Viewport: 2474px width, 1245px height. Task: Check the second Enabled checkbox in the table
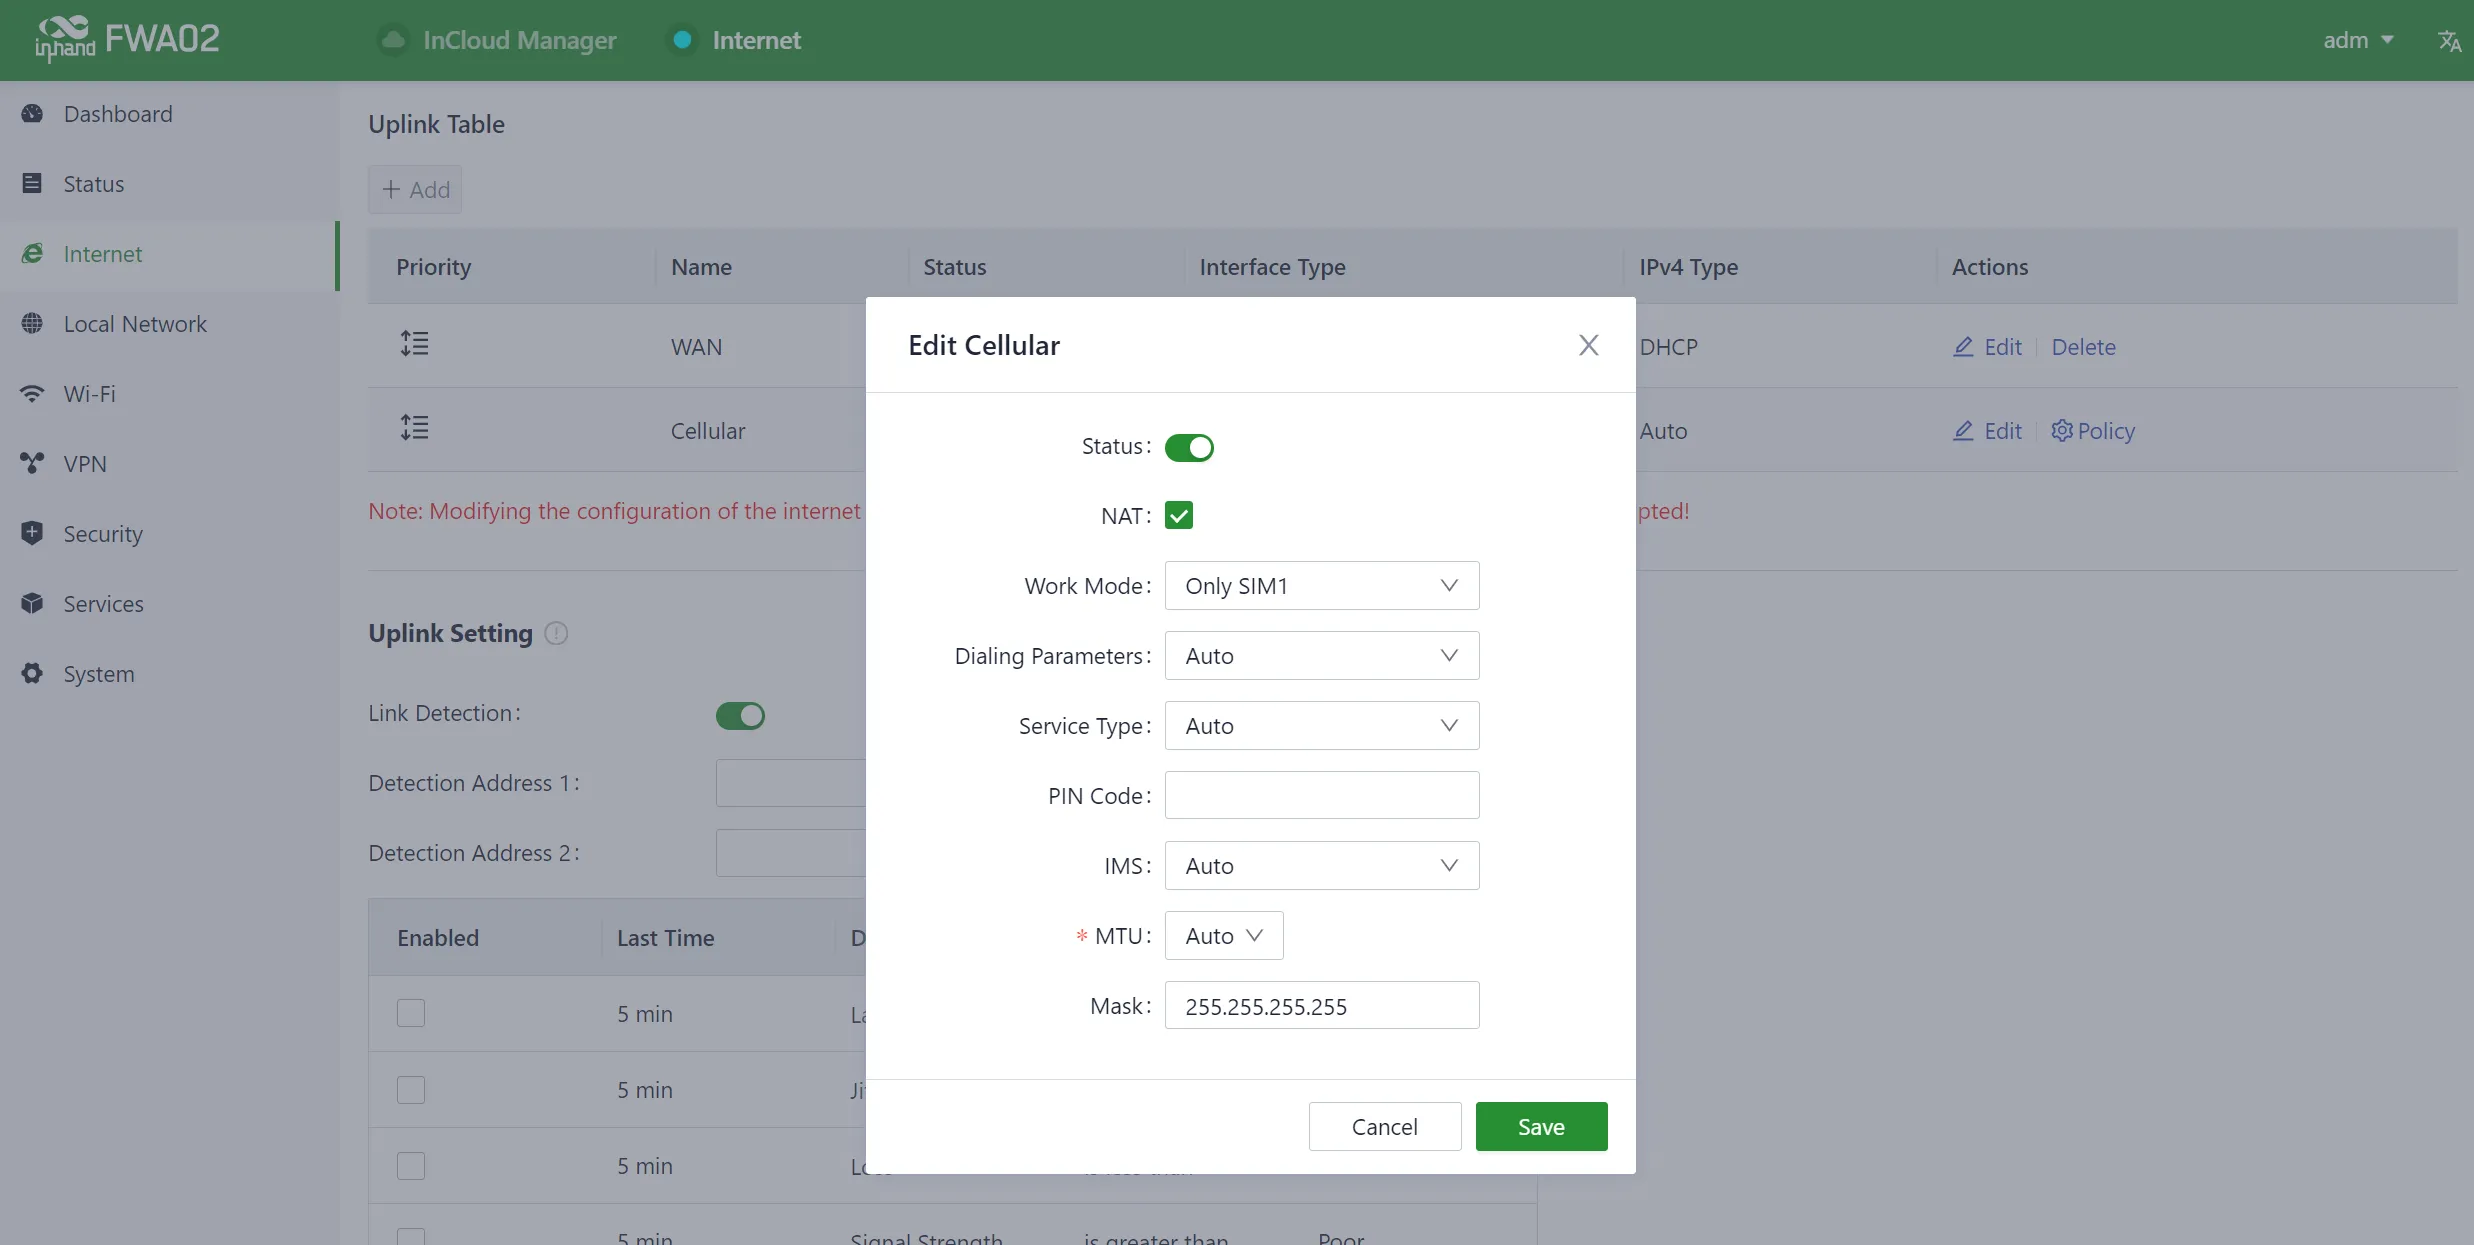[411, 1089]
